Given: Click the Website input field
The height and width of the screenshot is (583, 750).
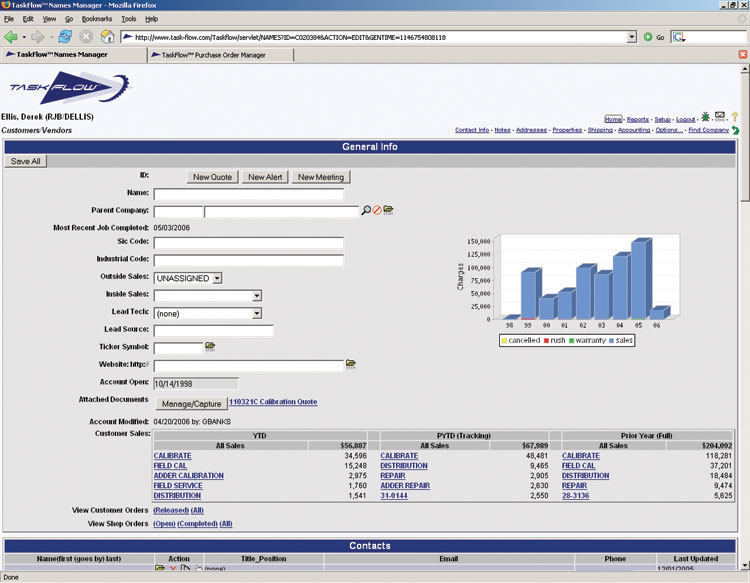Looking at the screenshot, I should click(249, 366).
